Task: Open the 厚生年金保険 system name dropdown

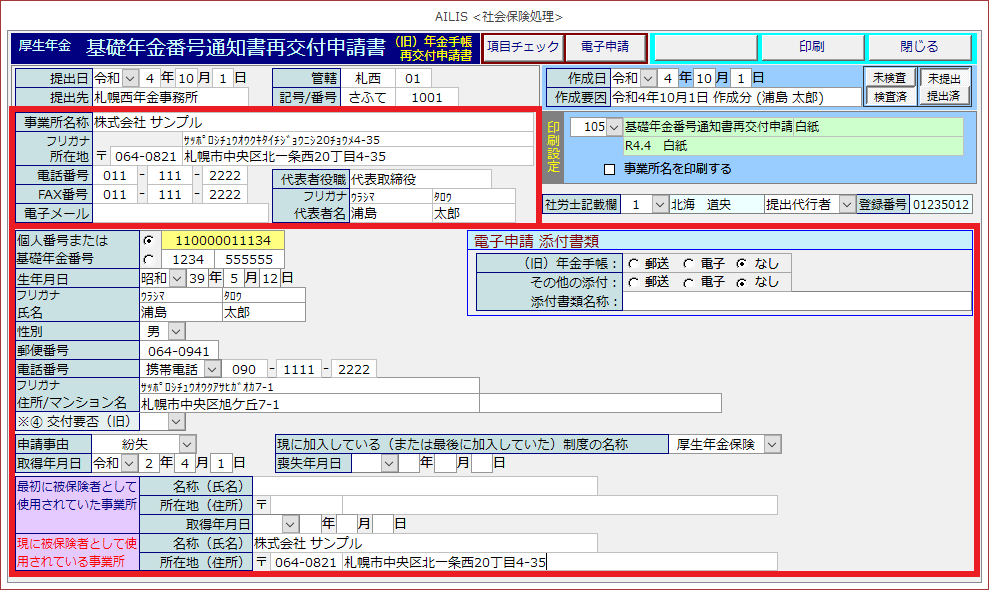Action: (772, 444)
